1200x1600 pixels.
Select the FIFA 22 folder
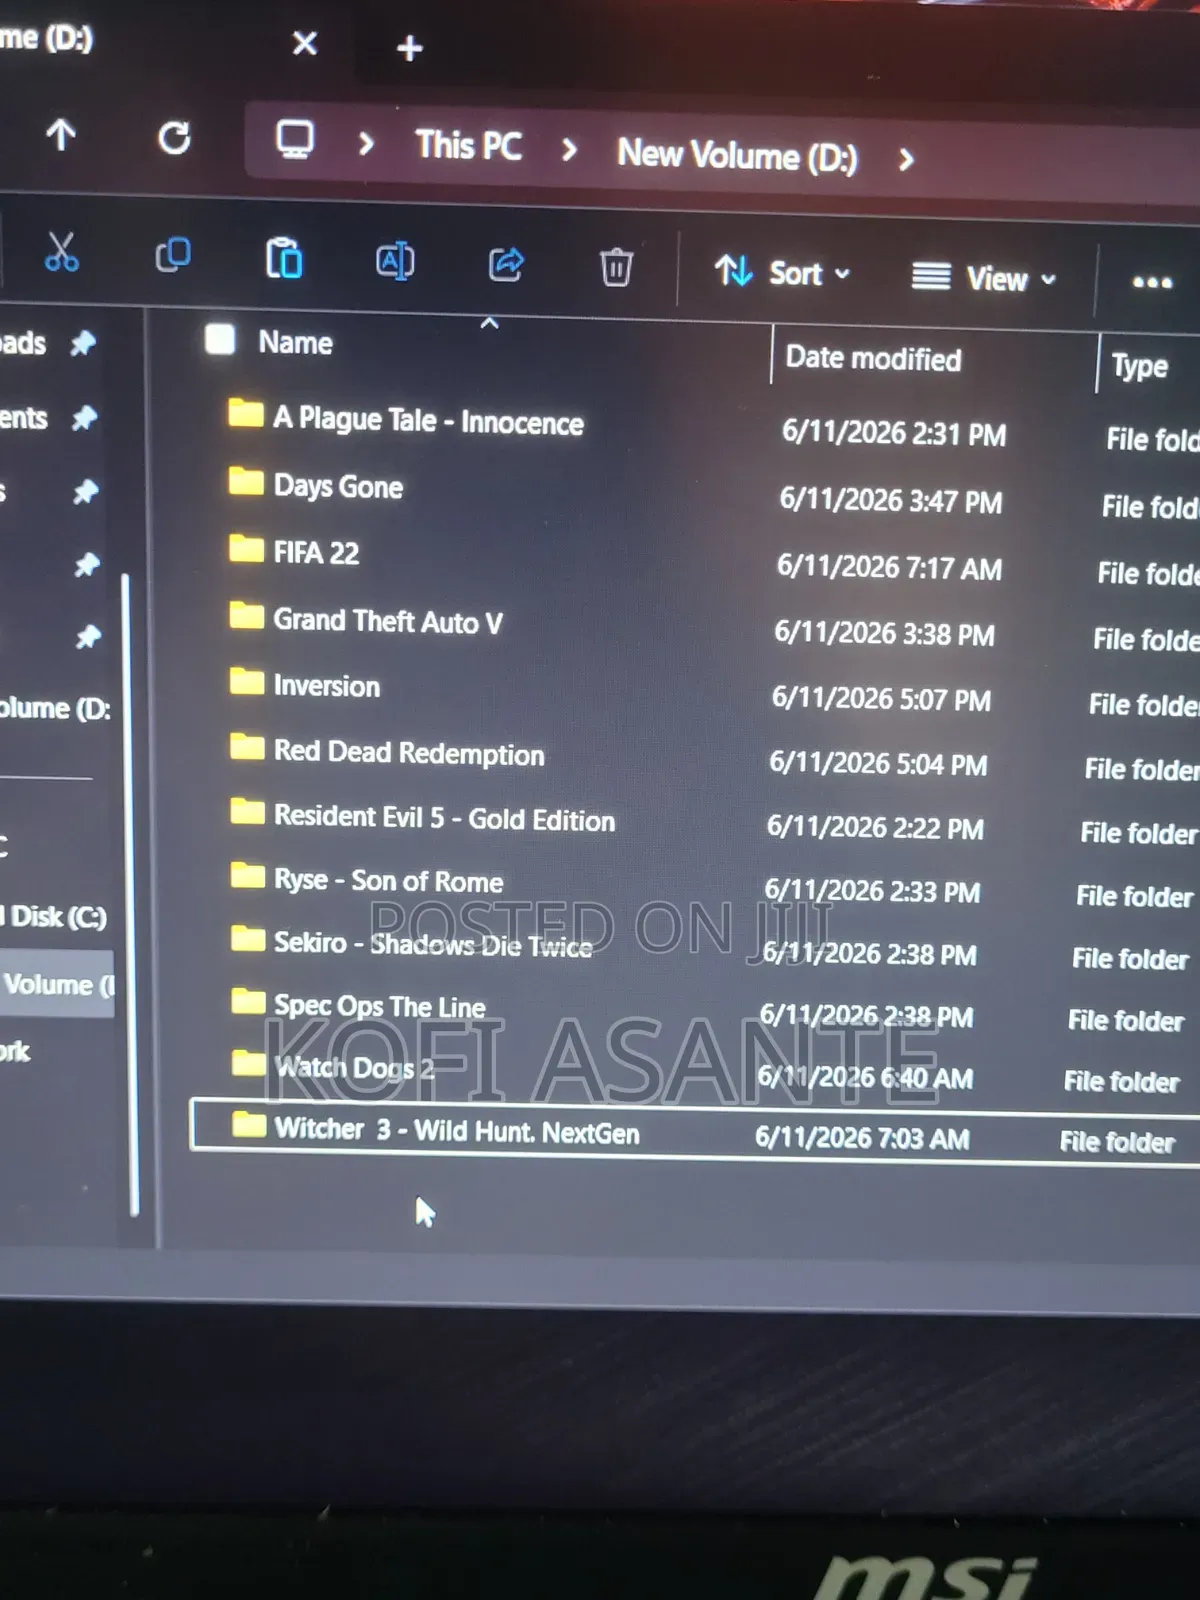click(316, 552)
